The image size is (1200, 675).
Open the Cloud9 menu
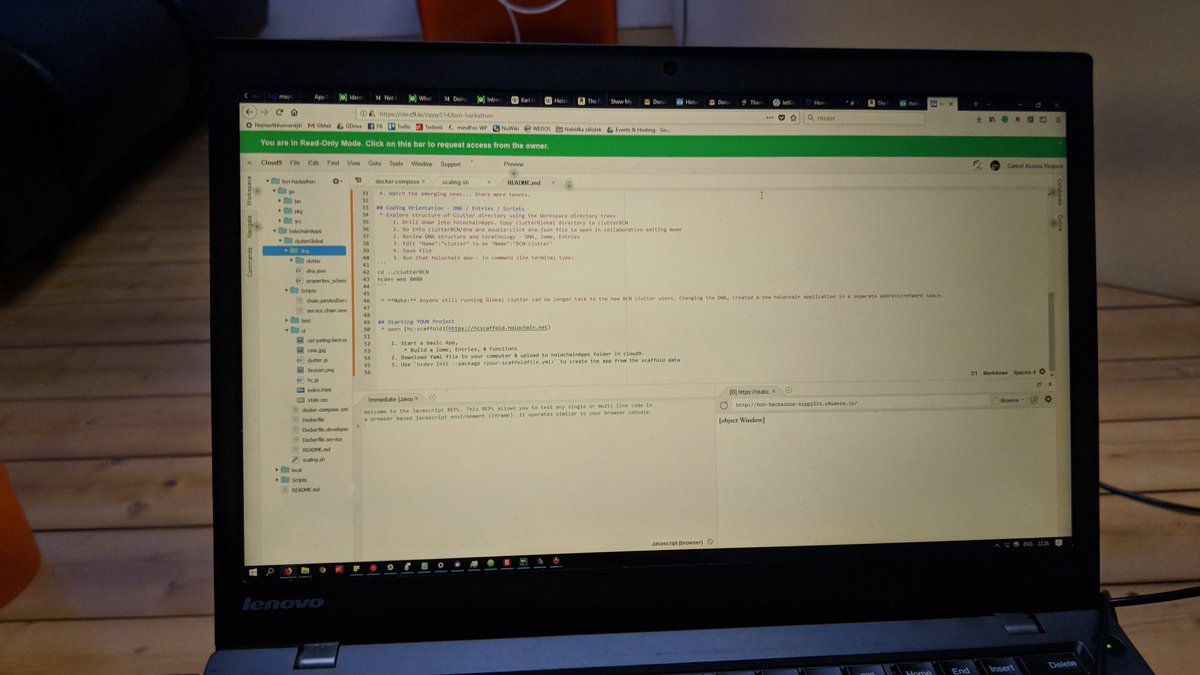[271, 162]
